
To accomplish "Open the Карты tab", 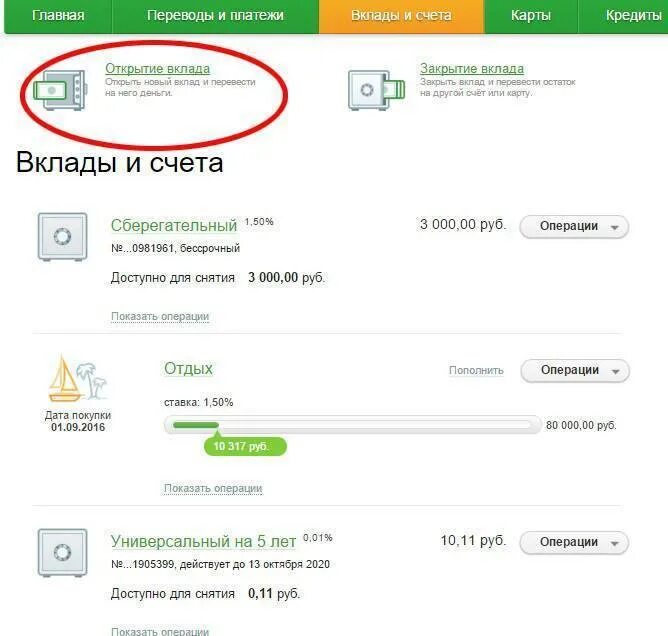I will tap(531, 16).
